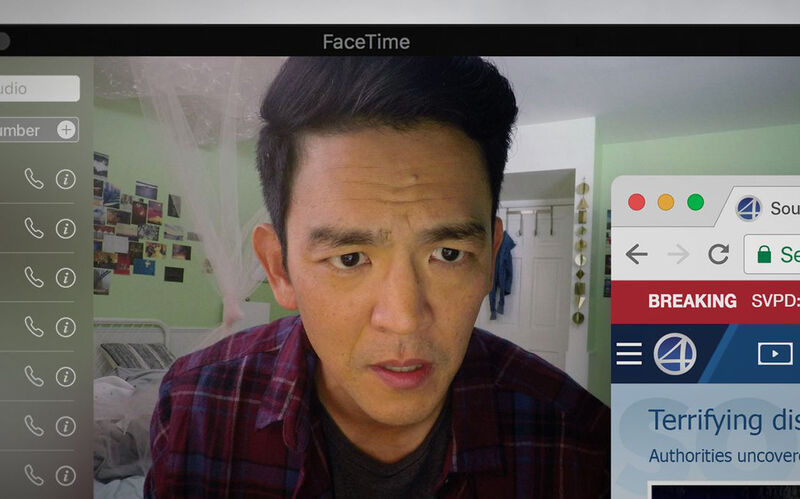800x499 pixels.
Task: Click the green padlock in the address bar
Action: [764, 254]
